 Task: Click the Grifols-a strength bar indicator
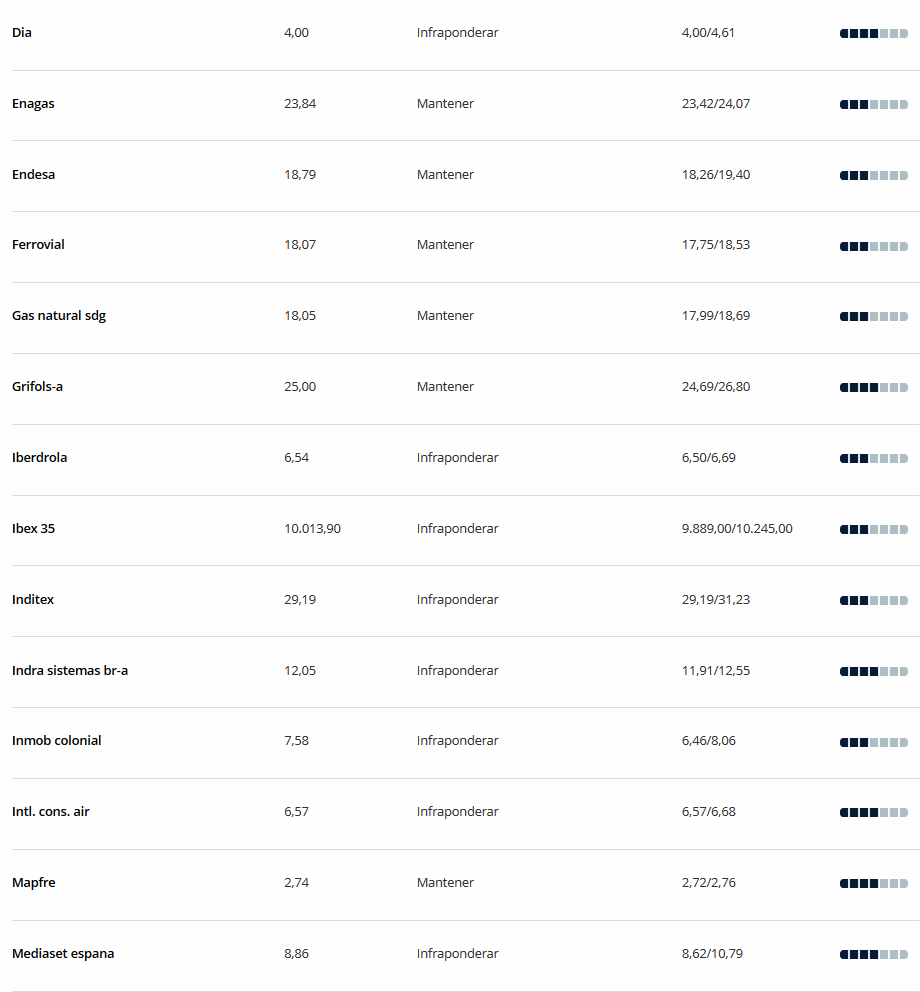point(874,387)
